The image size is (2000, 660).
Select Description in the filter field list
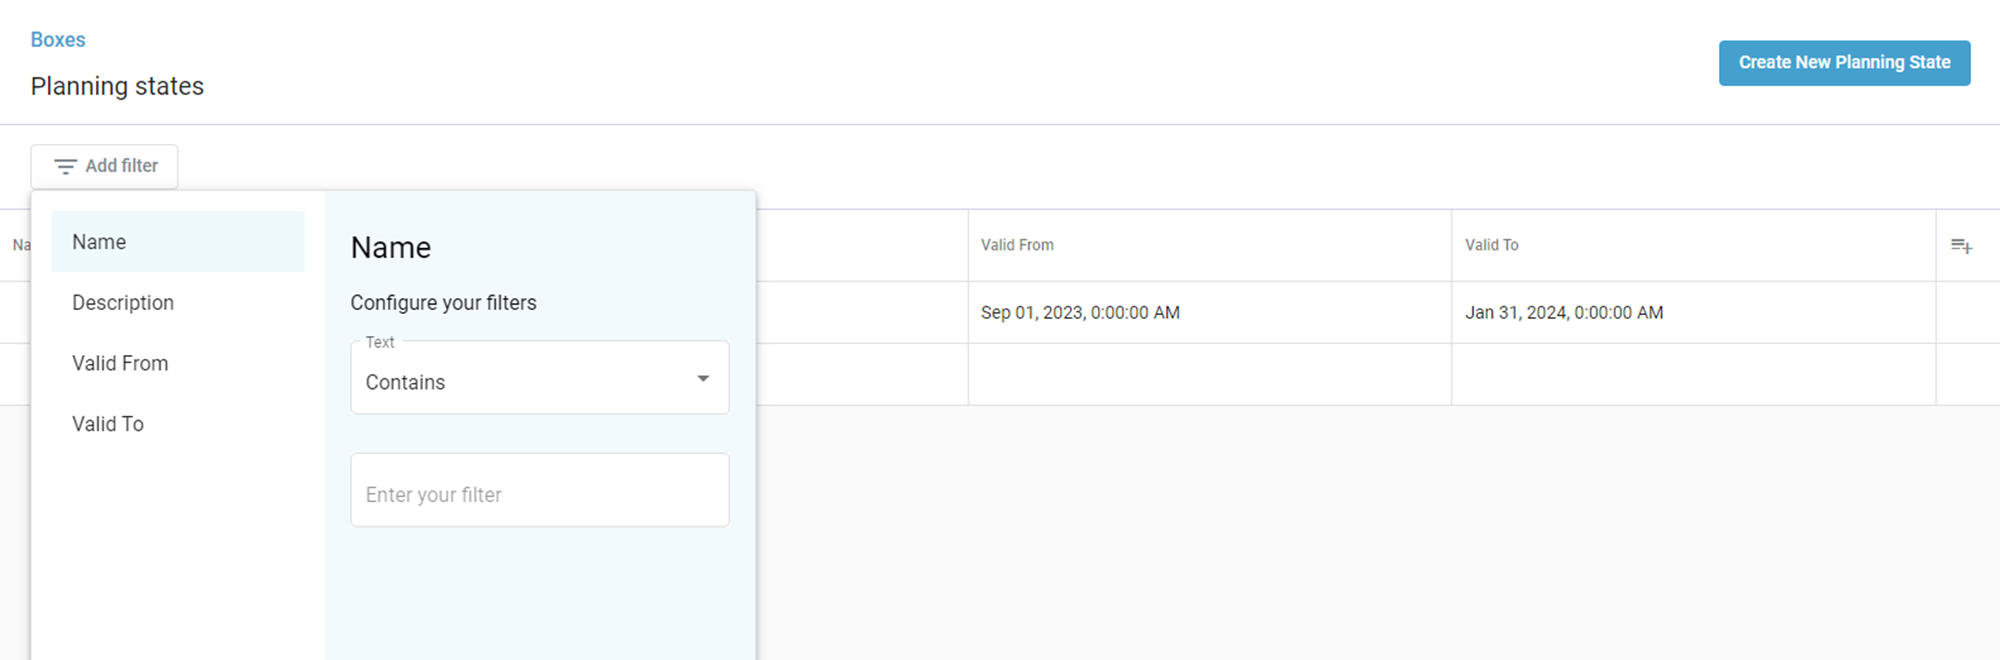[x=178, y=303]
